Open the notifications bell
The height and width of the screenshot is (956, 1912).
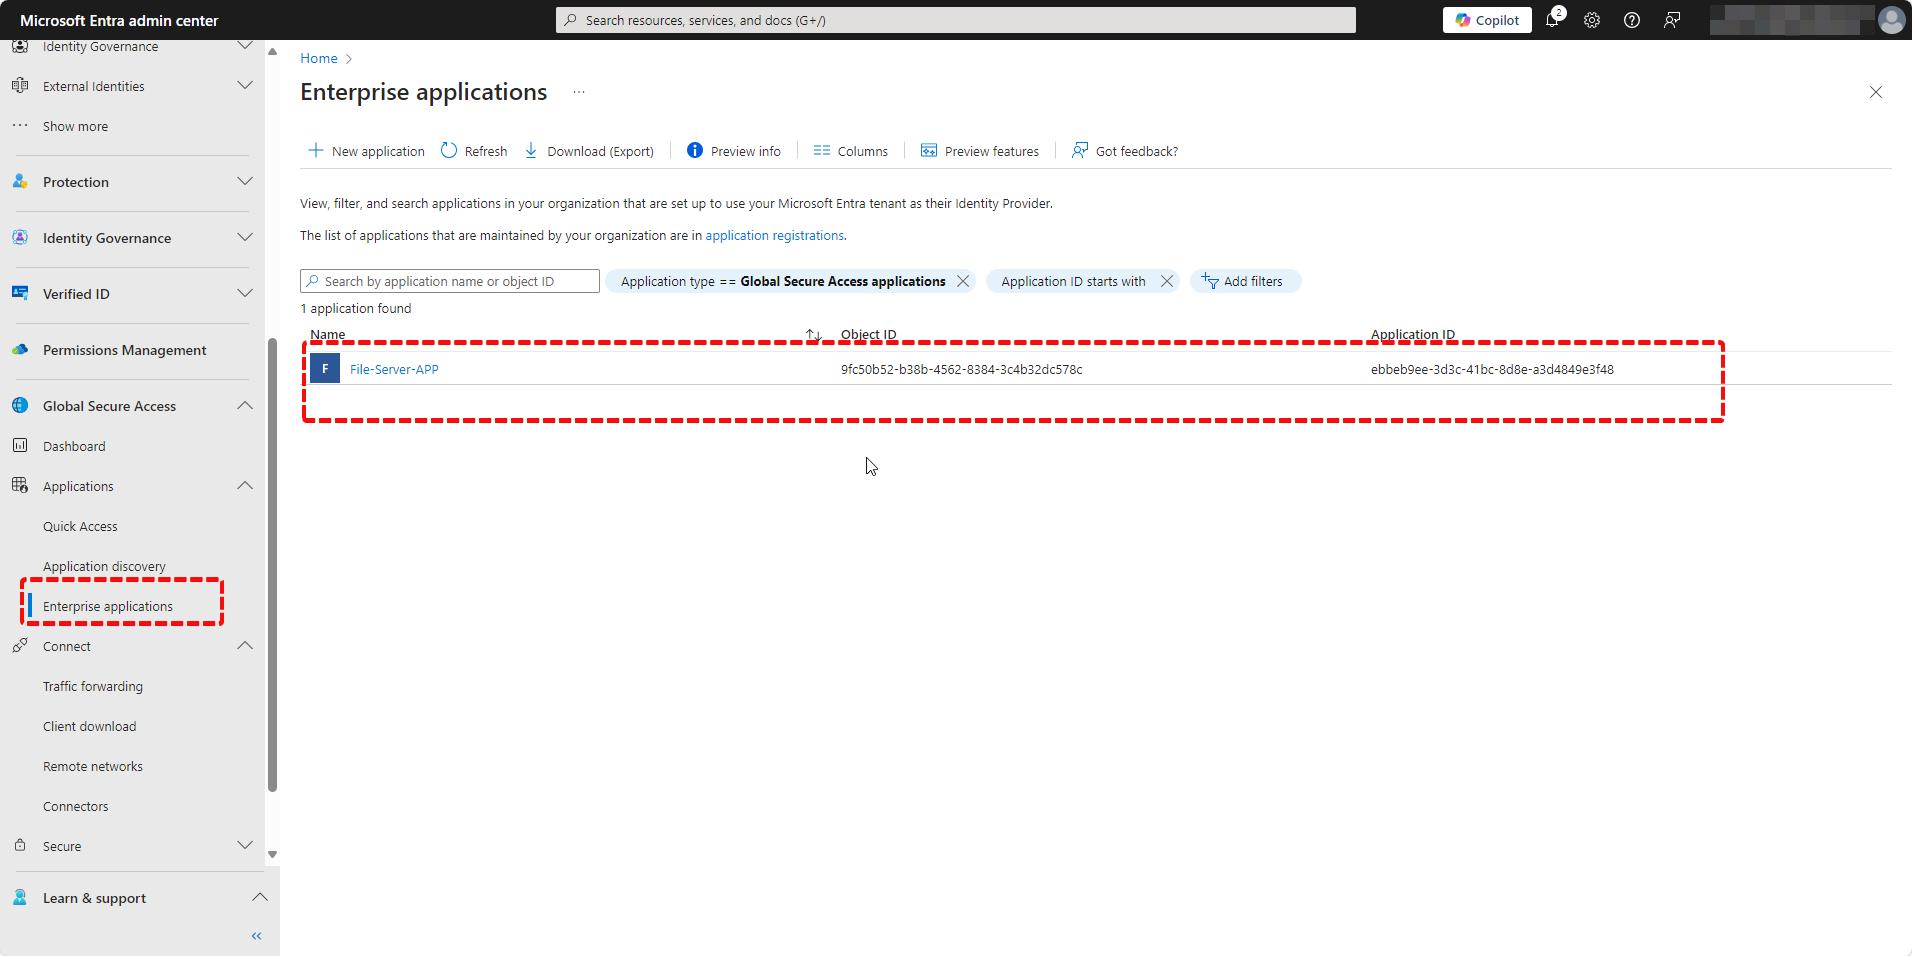[x=1553, y=20]
